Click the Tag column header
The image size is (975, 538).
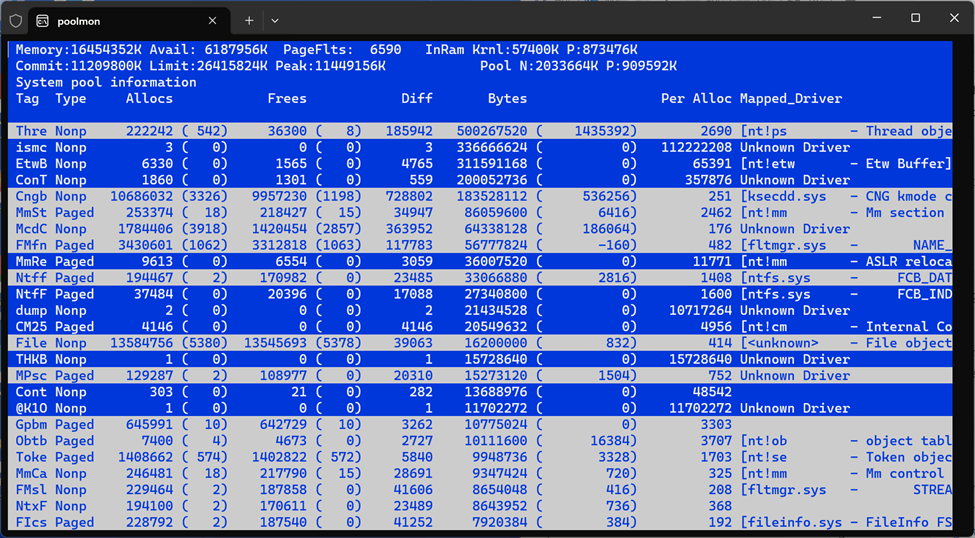(x=27, y=98)
